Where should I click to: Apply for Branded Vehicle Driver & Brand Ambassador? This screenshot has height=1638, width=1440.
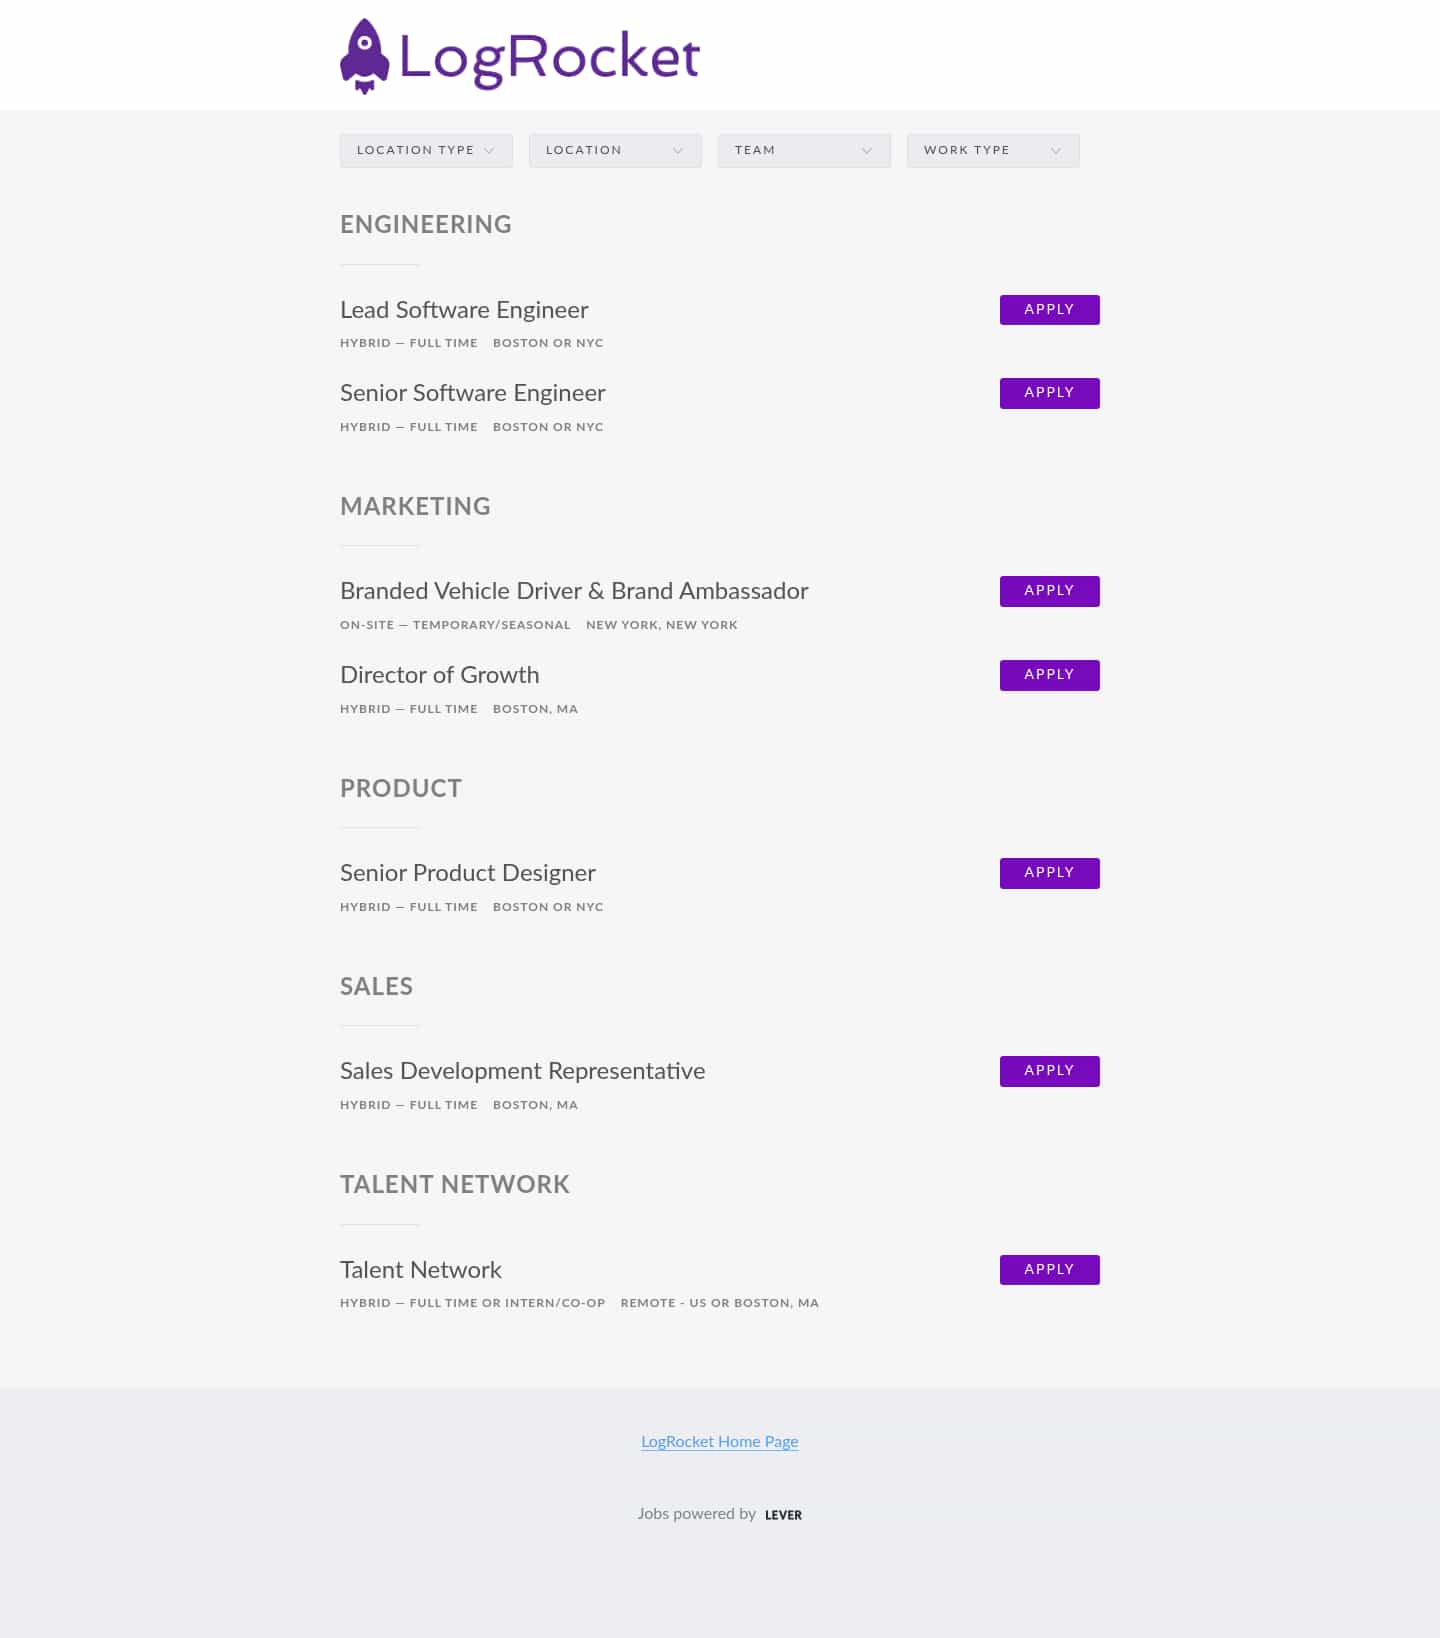pos(1048,591)
